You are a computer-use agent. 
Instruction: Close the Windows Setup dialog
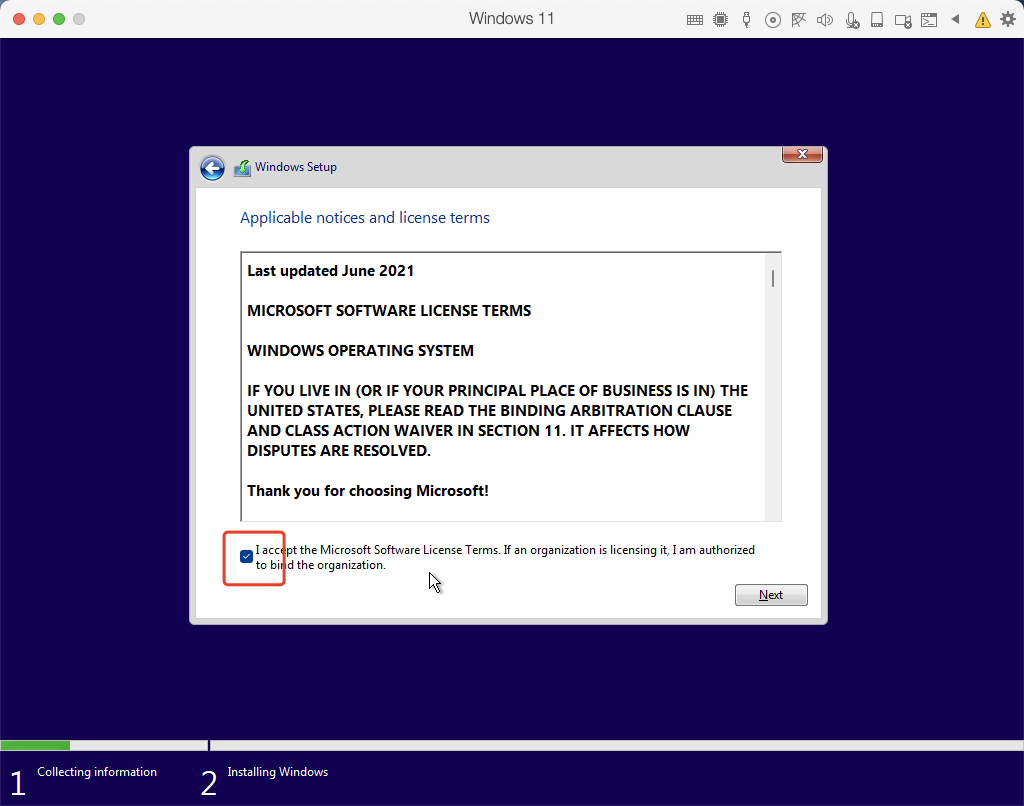(x=802, y=154)
